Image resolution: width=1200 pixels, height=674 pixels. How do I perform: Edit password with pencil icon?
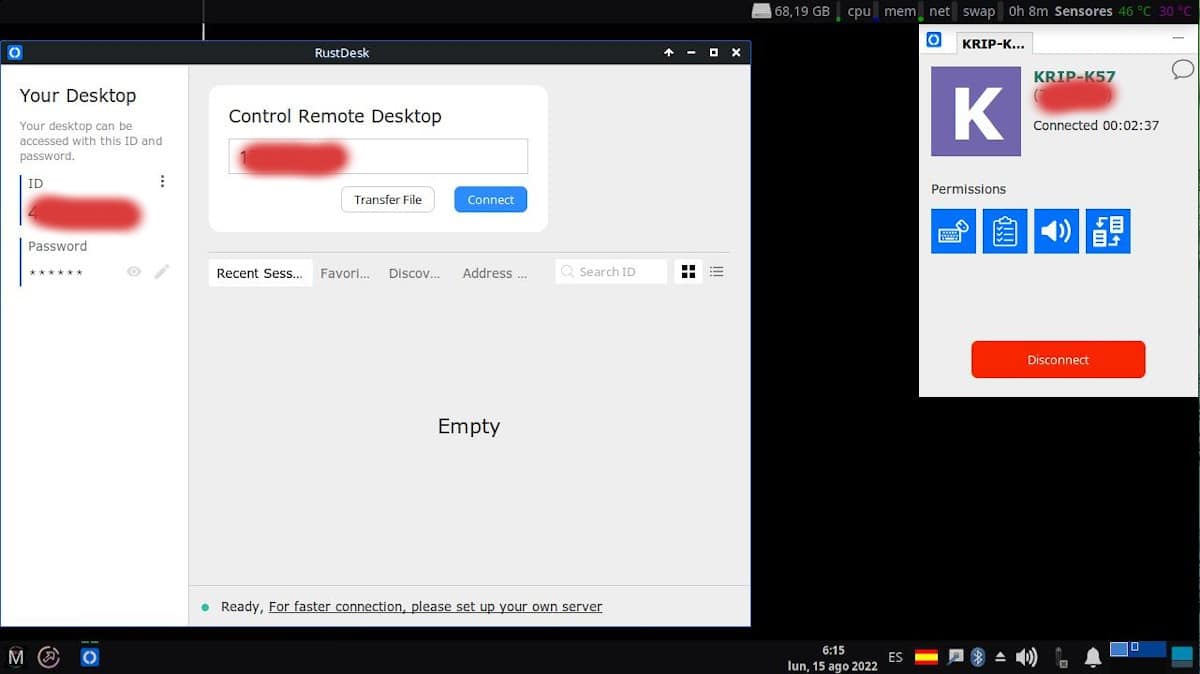pyautogui.click(x=162, y=272)
